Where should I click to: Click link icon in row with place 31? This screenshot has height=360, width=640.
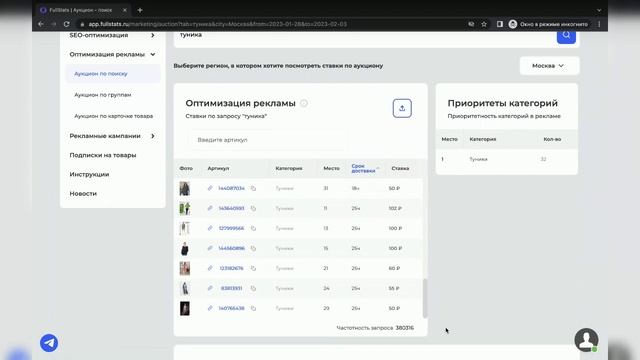pos(210,188)
